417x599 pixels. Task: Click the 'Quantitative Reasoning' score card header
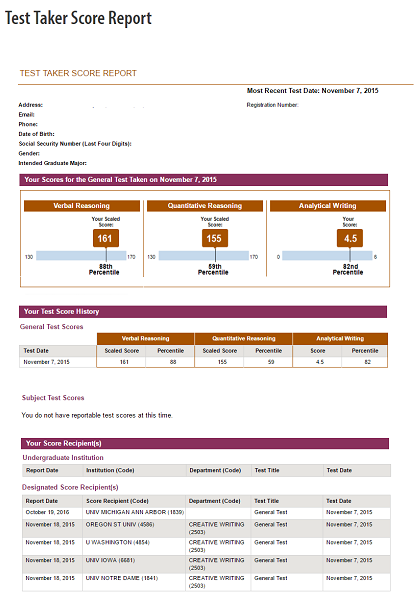[x=205, y=206]
